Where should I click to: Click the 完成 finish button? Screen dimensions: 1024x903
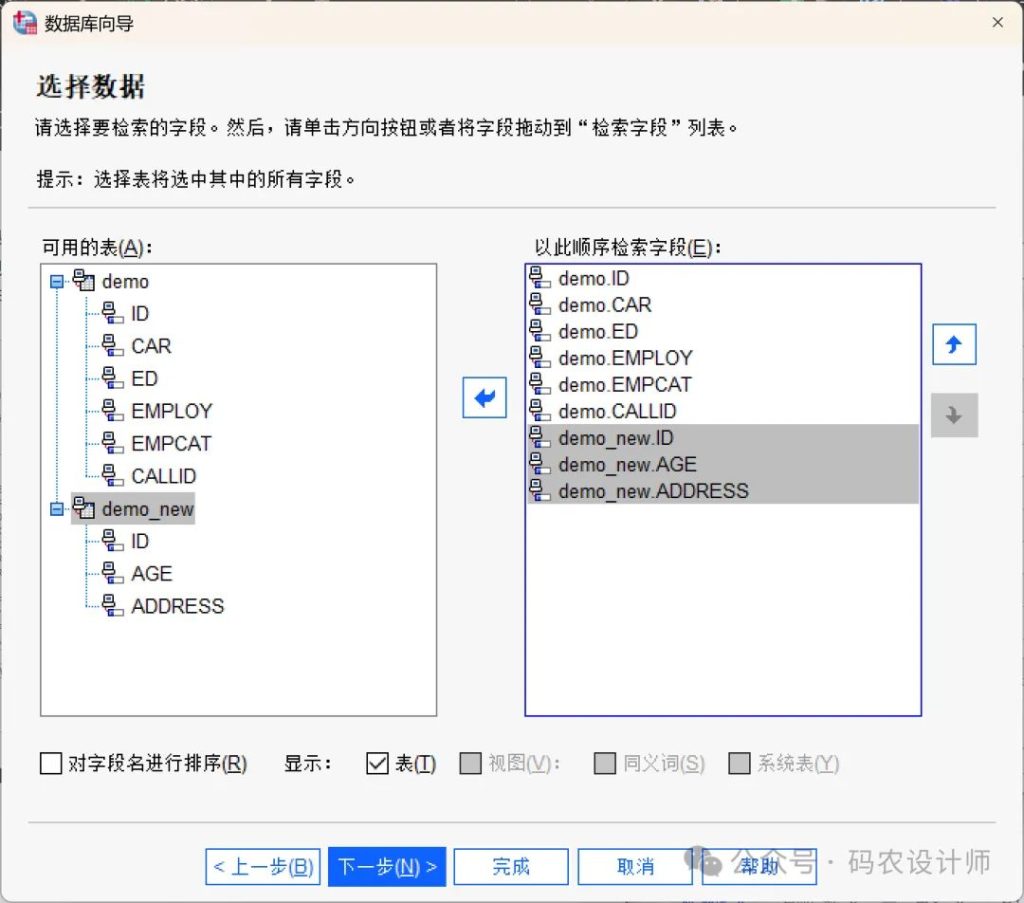pos(510,867)
